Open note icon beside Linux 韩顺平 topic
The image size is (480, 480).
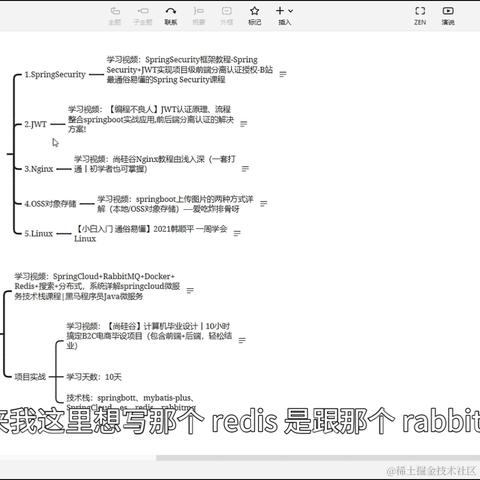pyautogui.click(x=237, y=233)
